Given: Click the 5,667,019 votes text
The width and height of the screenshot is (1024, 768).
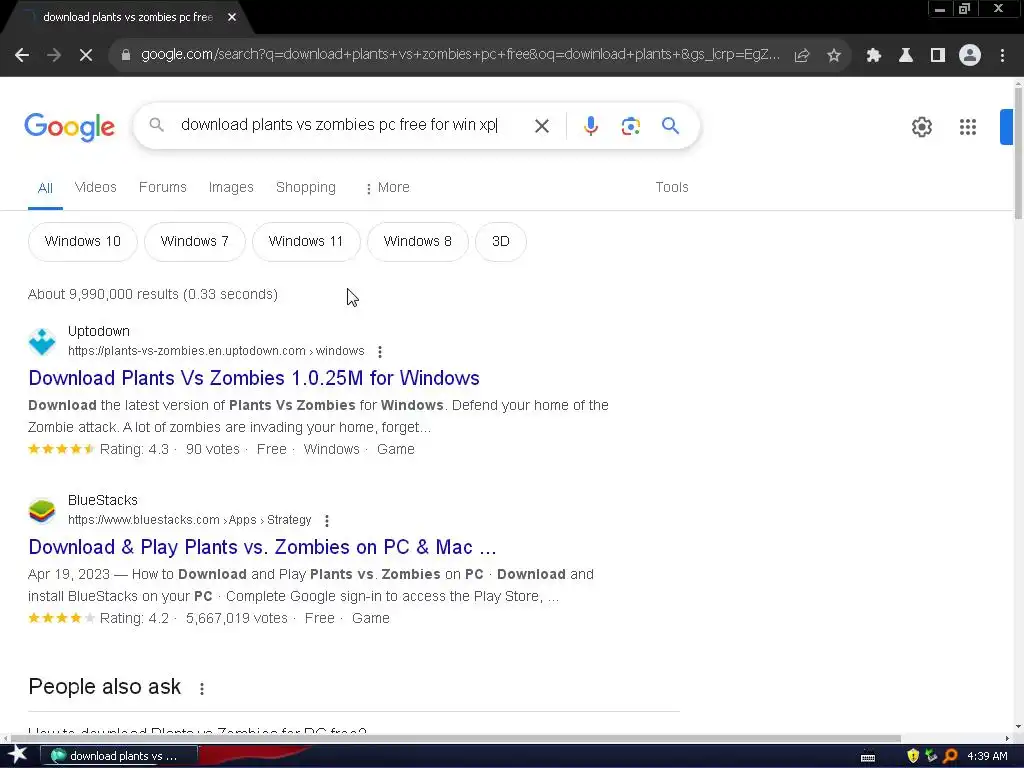Looking at the screenshot, I should pyautogui.click(x=237, y=618).
